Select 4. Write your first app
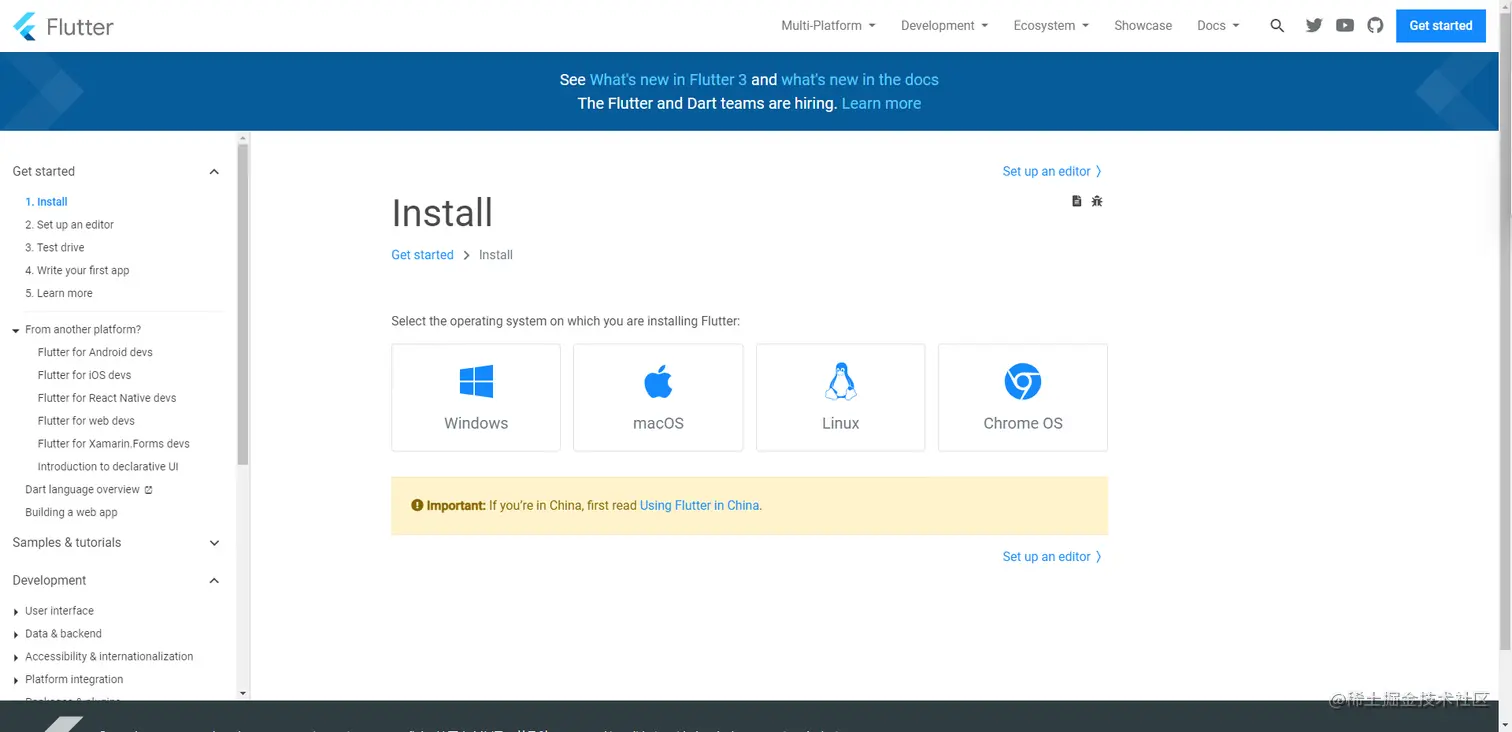The image size is (1512, 732). (x=77, y=271)
